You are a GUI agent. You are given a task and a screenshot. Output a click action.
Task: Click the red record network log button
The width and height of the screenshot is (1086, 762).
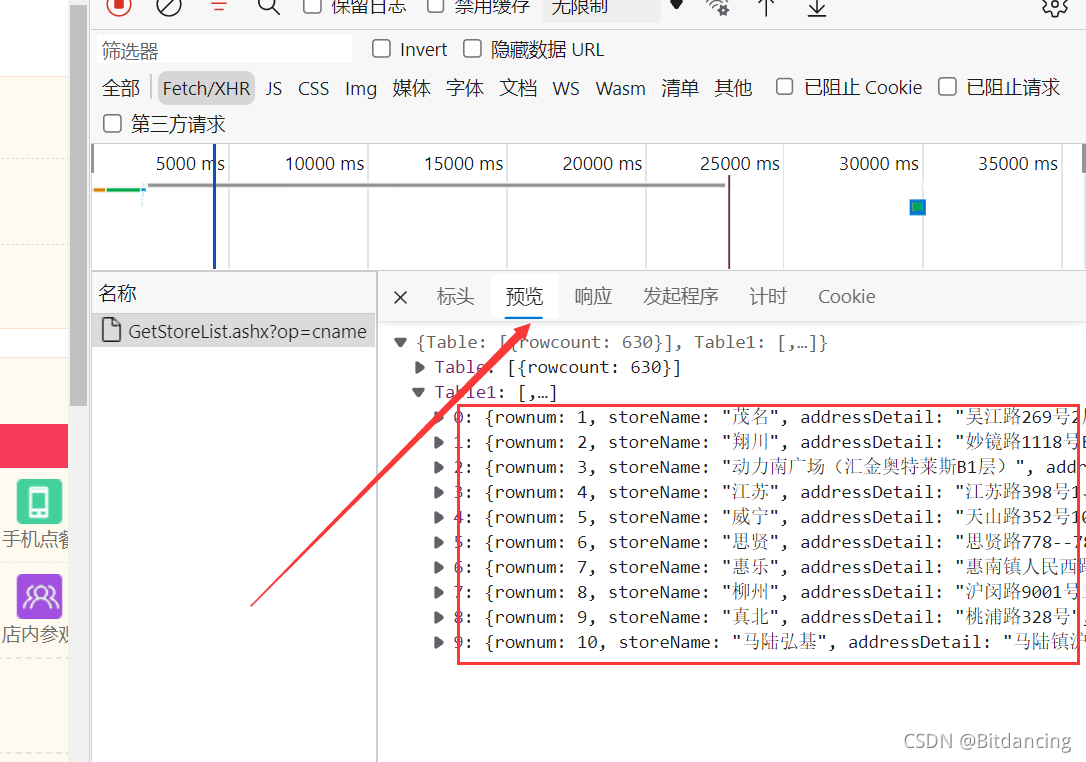pyautogui.click(x=119, y=5)
